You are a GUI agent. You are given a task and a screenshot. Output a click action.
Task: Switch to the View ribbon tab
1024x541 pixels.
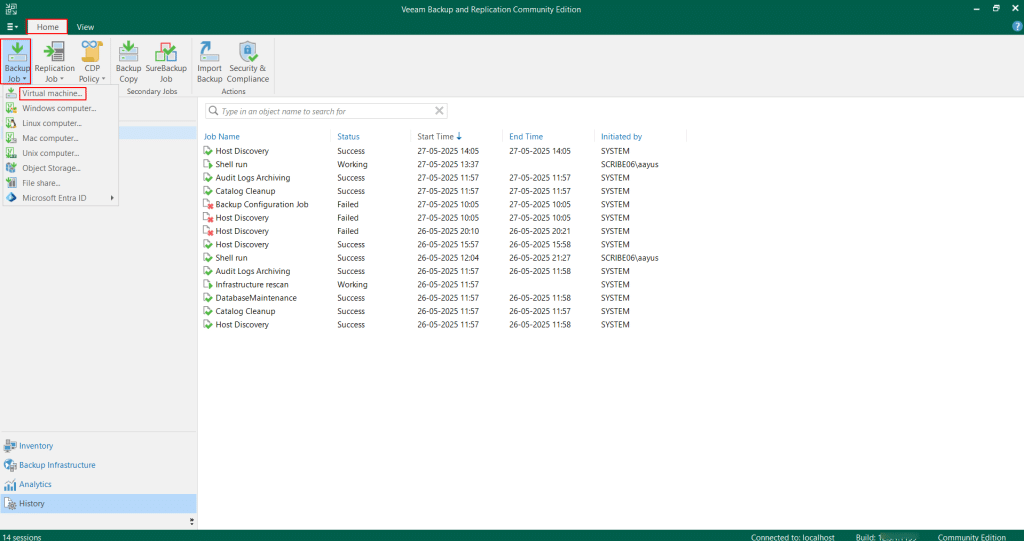click(85, 27)
